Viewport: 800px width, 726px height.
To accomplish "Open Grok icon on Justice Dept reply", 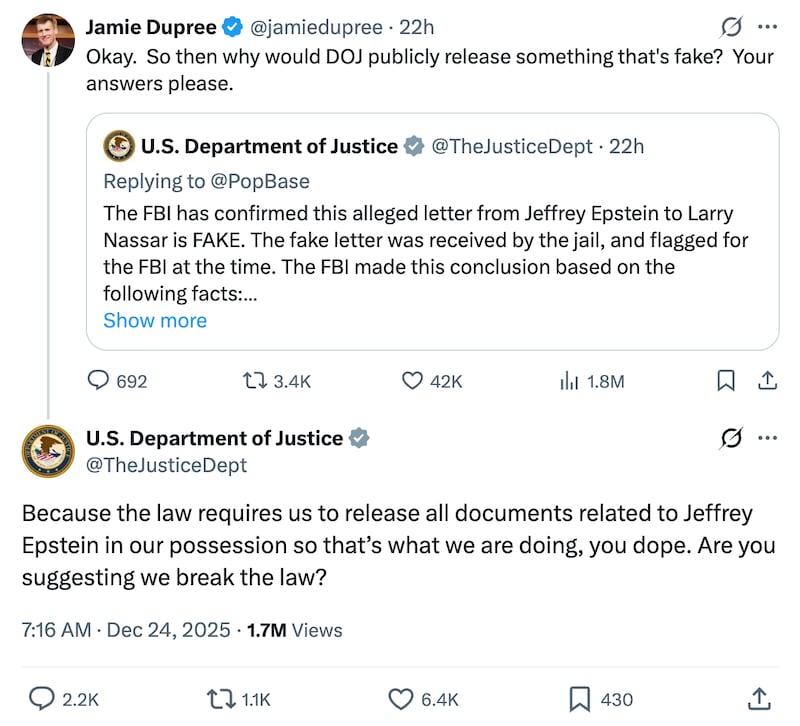I will click(x=731, y=438).
